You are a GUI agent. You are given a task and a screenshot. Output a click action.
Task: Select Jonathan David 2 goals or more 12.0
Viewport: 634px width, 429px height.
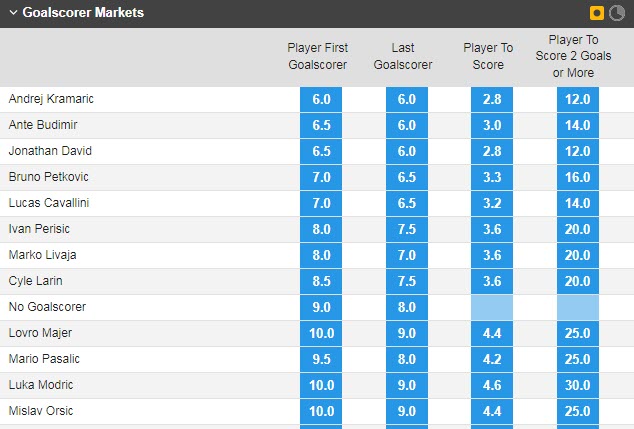tap(578, 151)
